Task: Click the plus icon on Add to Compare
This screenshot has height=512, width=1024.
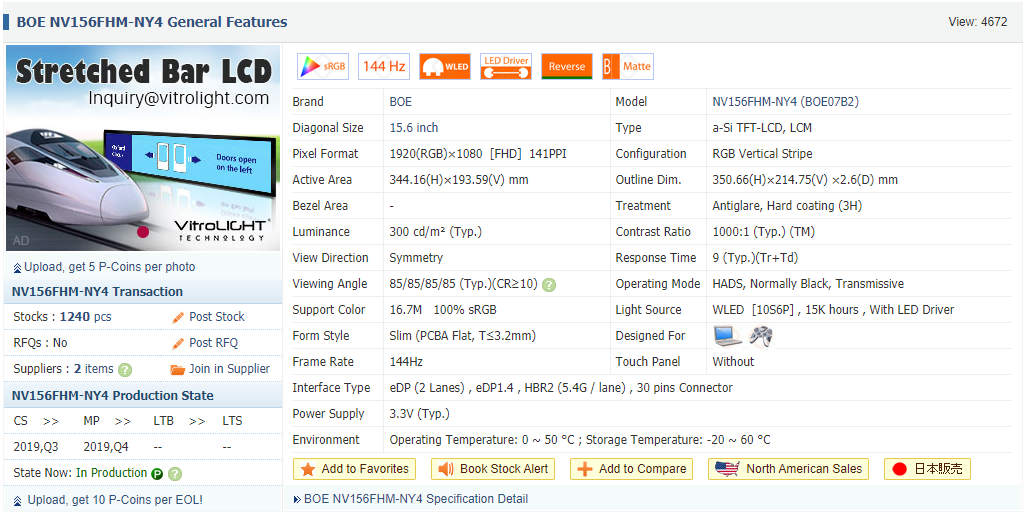Action: (585, 469)
